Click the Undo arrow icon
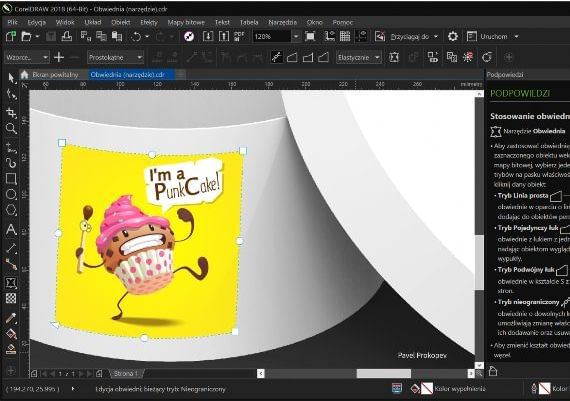The height and width of the screenshot is (401, 570). pyautogui.click(x=136, y=36)
